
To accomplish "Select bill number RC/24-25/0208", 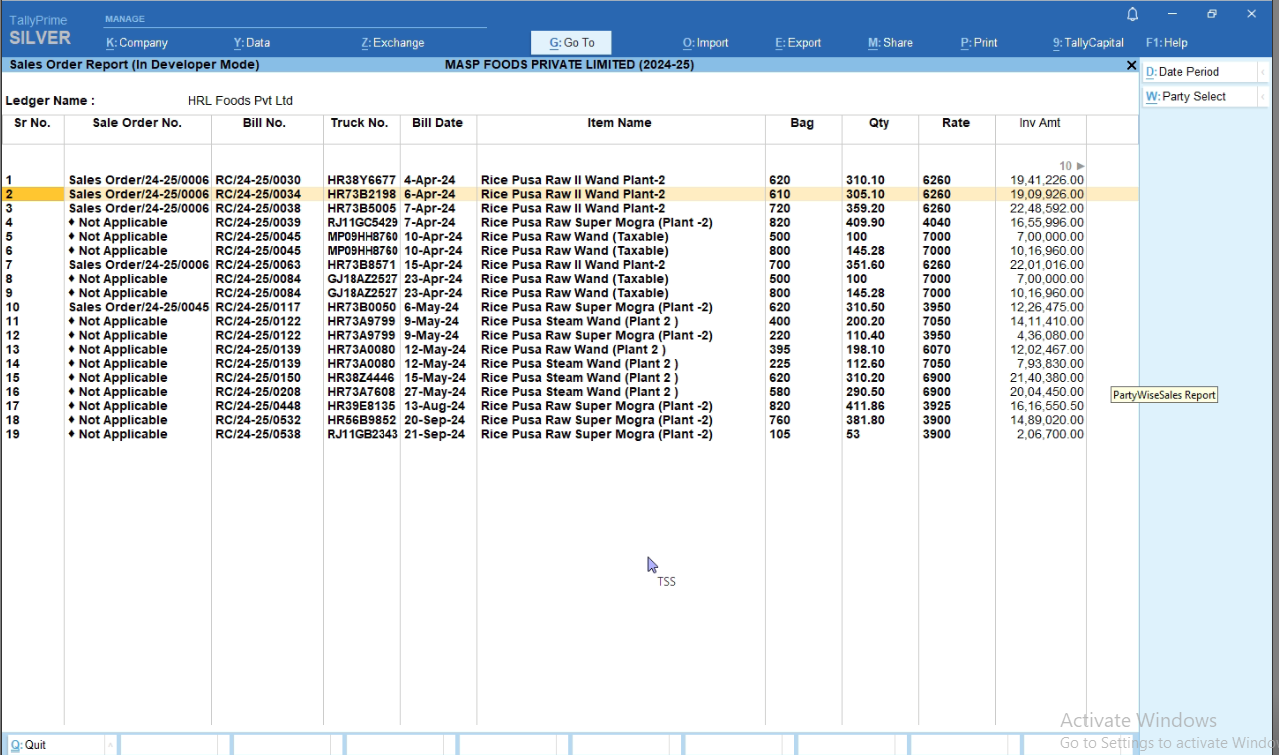I will click(258, 392).
